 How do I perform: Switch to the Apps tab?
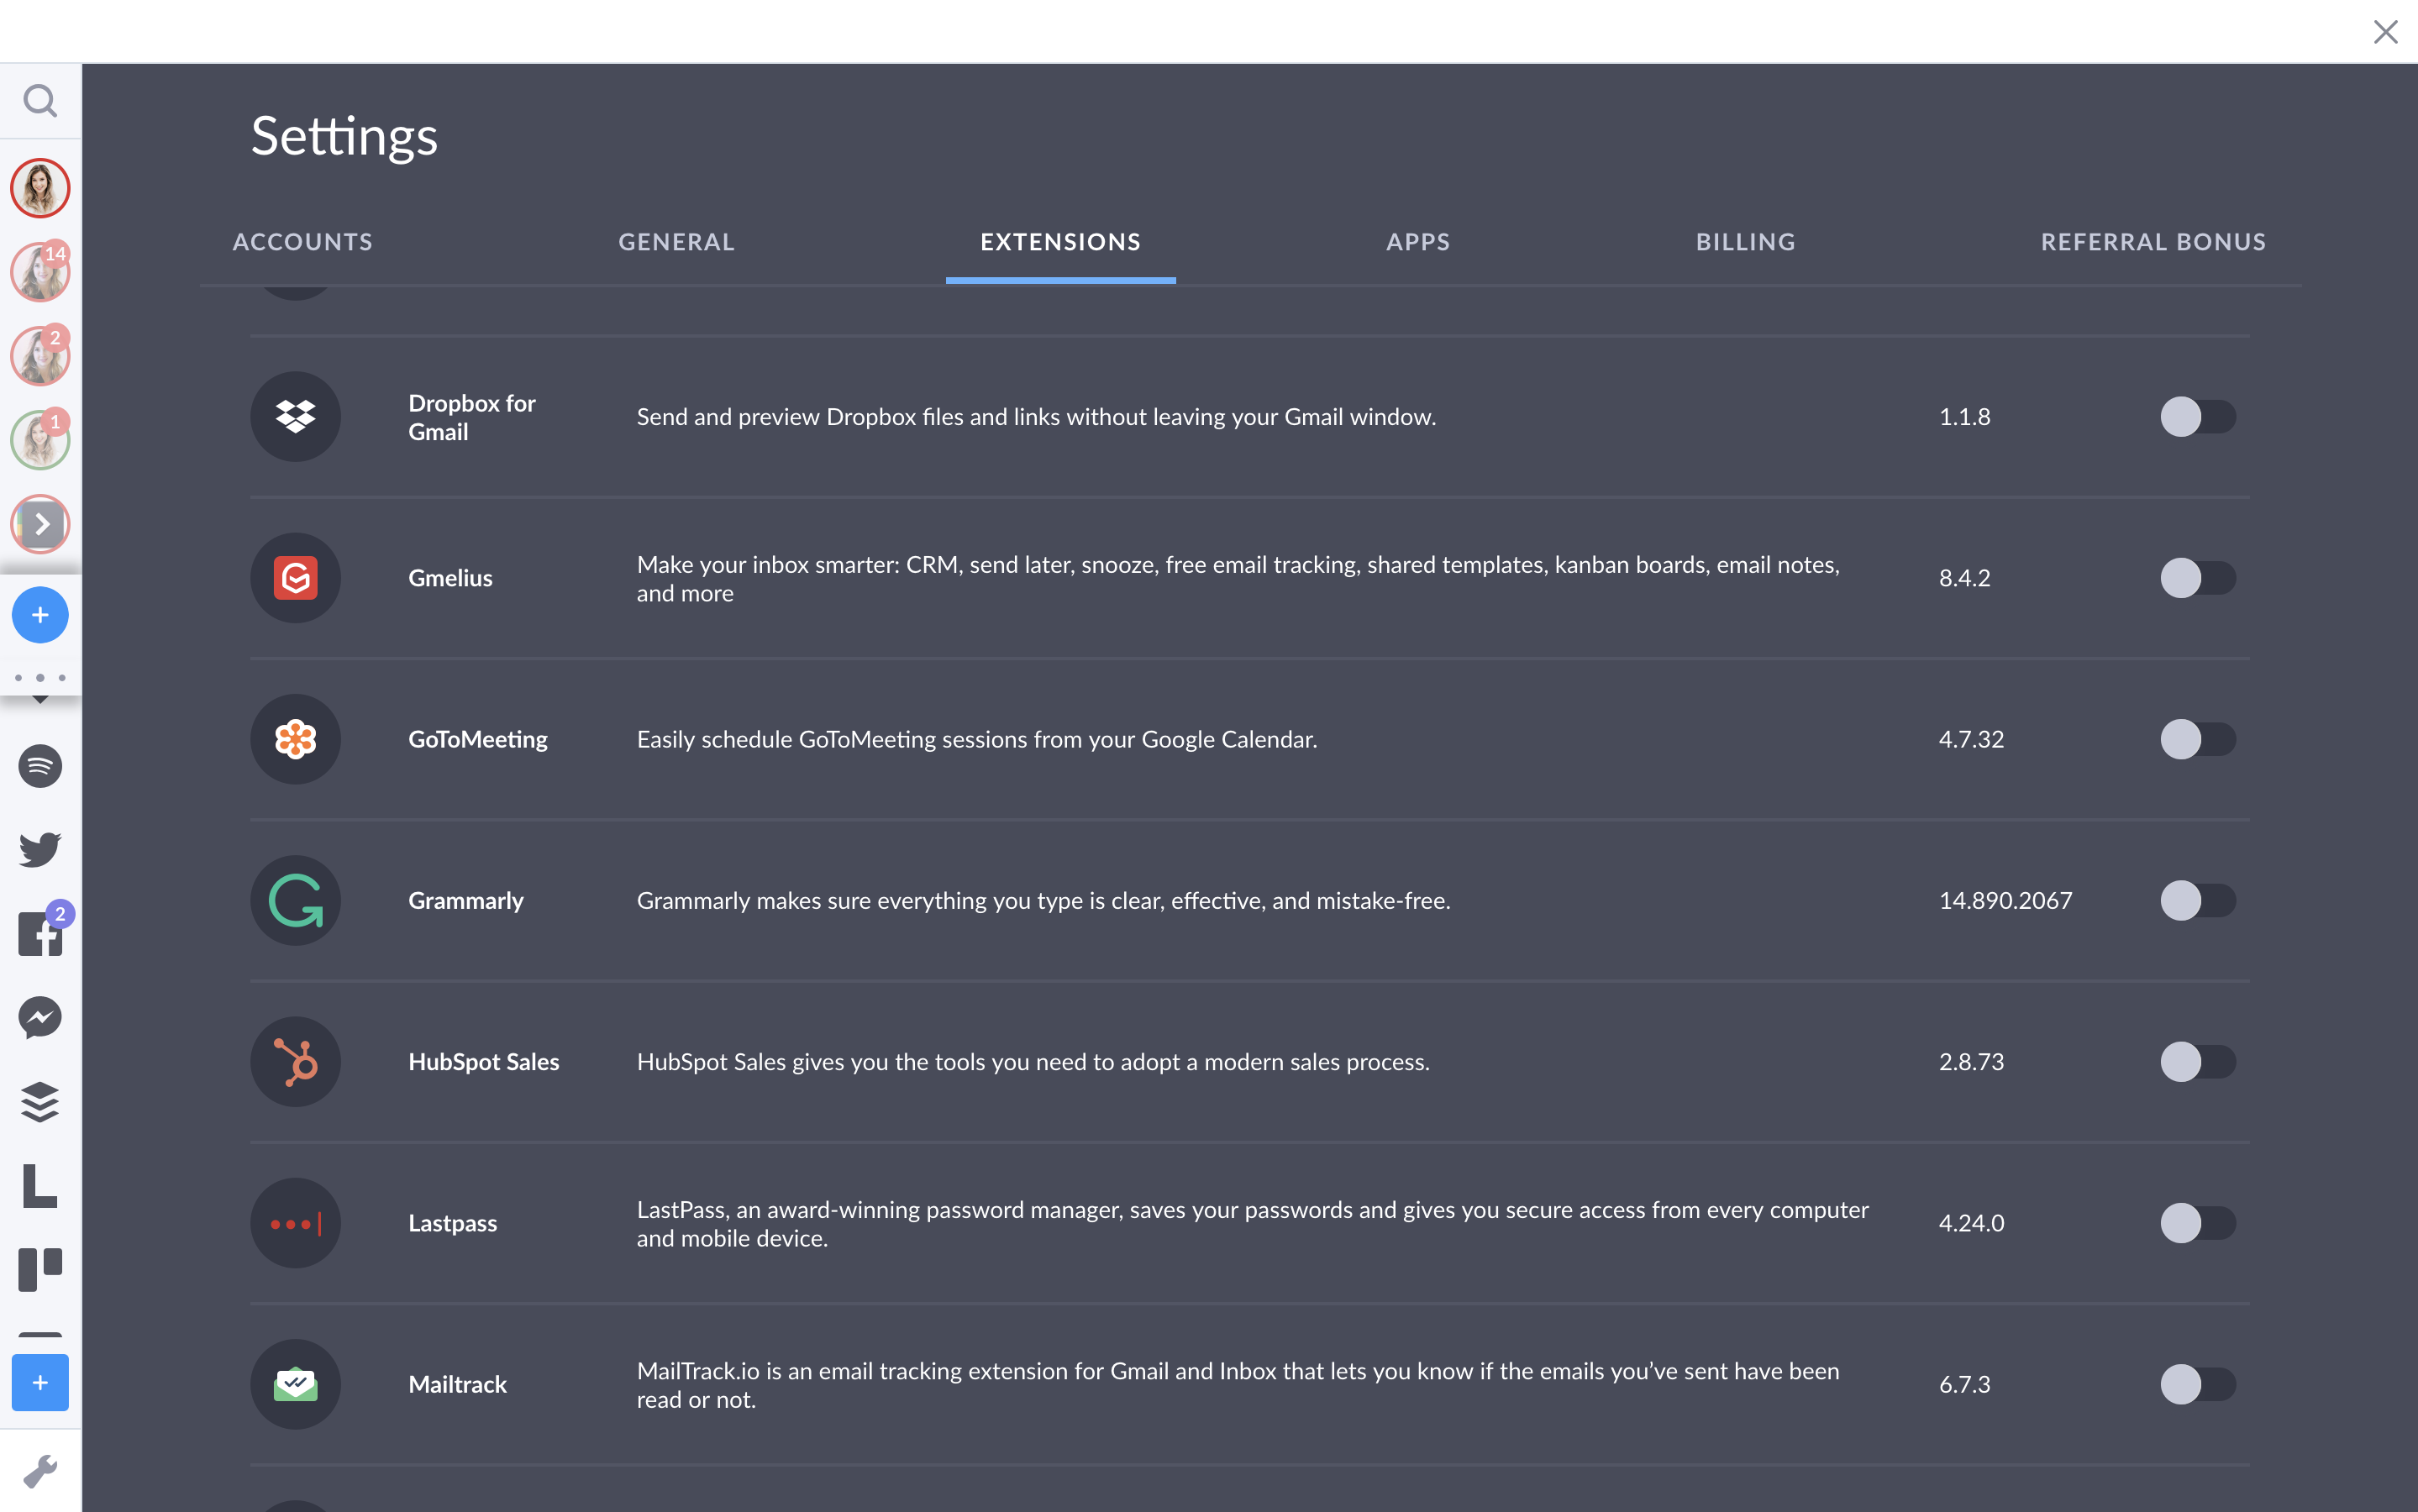click(x=1418, y=242)
